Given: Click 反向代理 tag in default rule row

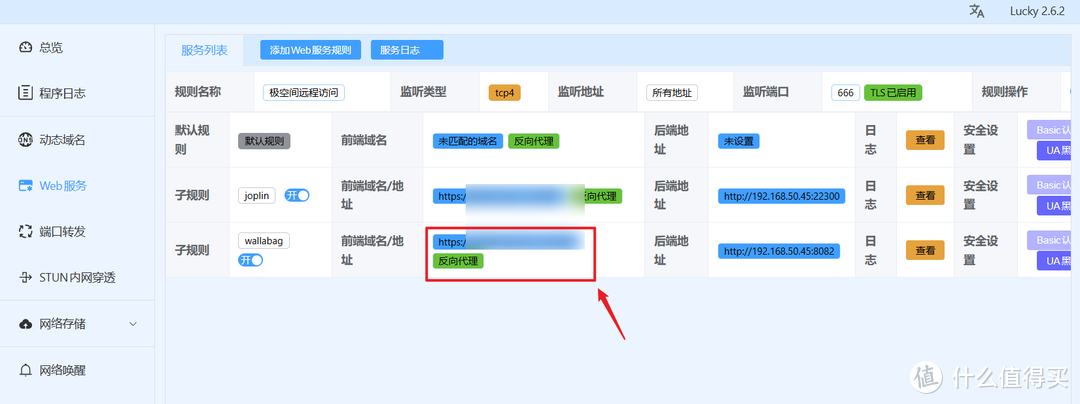Looking at the screenshot, I should (534, 140).
